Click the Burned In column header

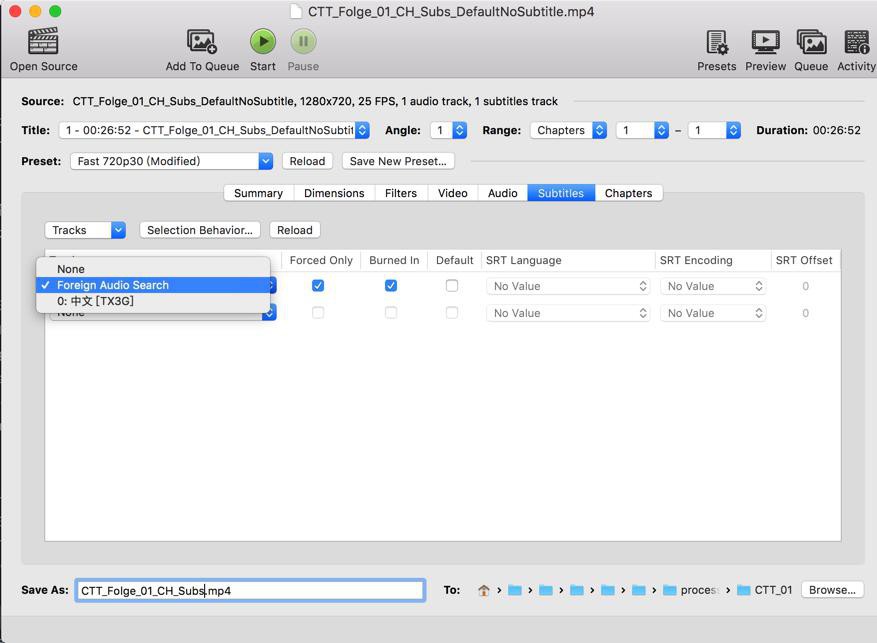[x=394, y=260]
